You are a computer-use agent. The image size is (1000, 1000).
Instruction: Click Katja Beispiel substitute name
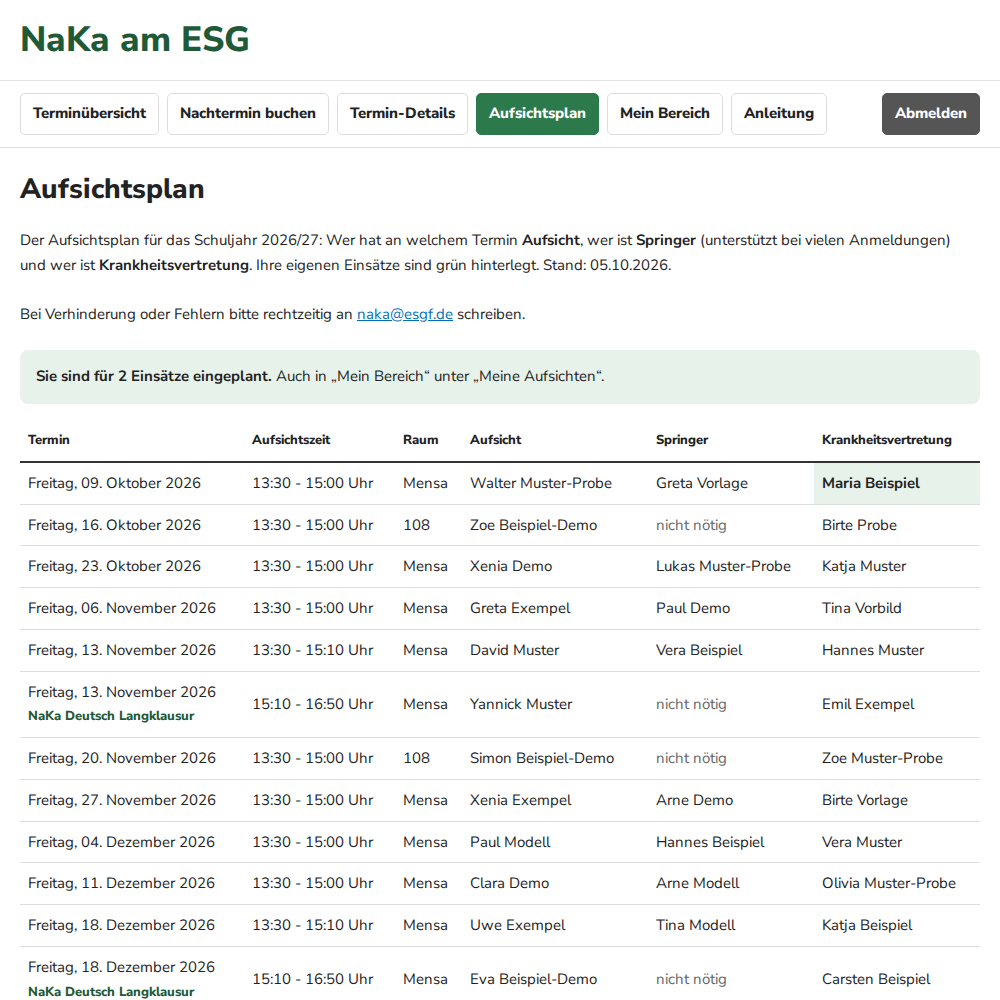(x=867, y=925)
